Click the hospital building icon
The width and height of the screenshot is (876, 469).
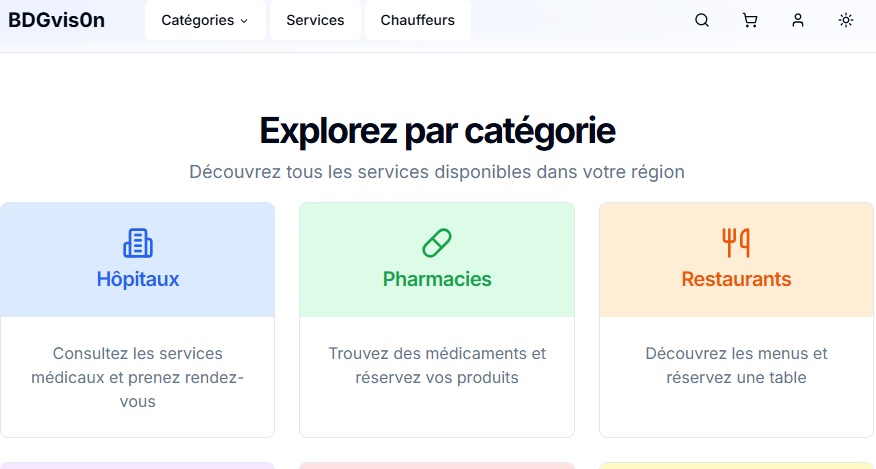tap(138, 243)
